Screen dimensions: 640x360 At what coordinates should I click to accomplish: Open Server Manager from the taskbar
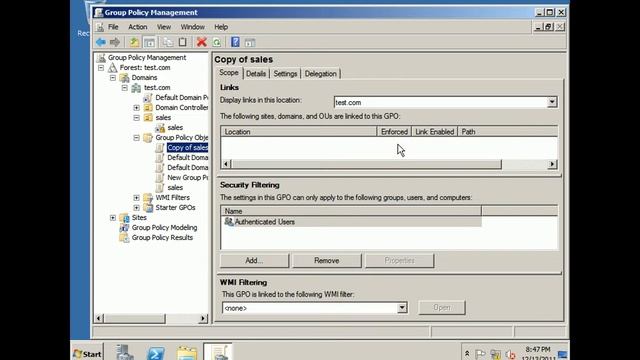coord(124,352)
